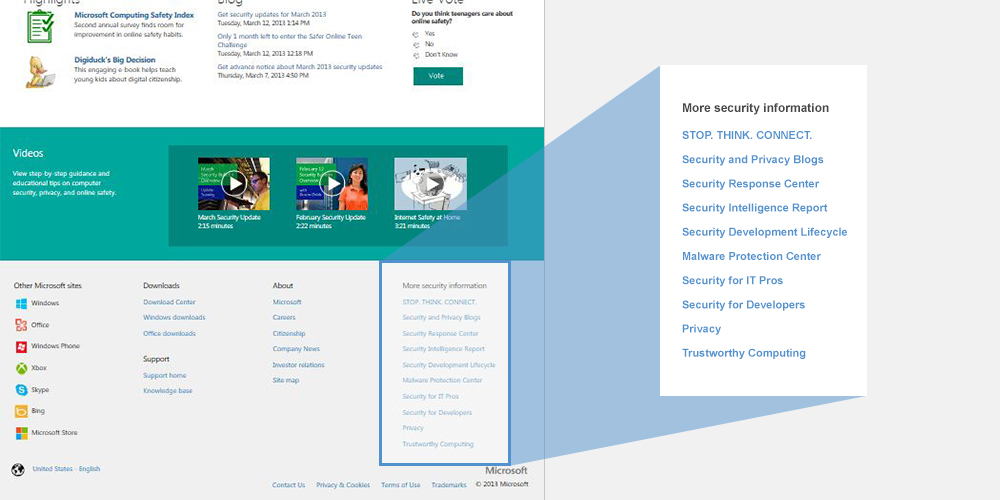
Task: Click Security for Developers in the enlarged callout
Action: pos(744,305)
